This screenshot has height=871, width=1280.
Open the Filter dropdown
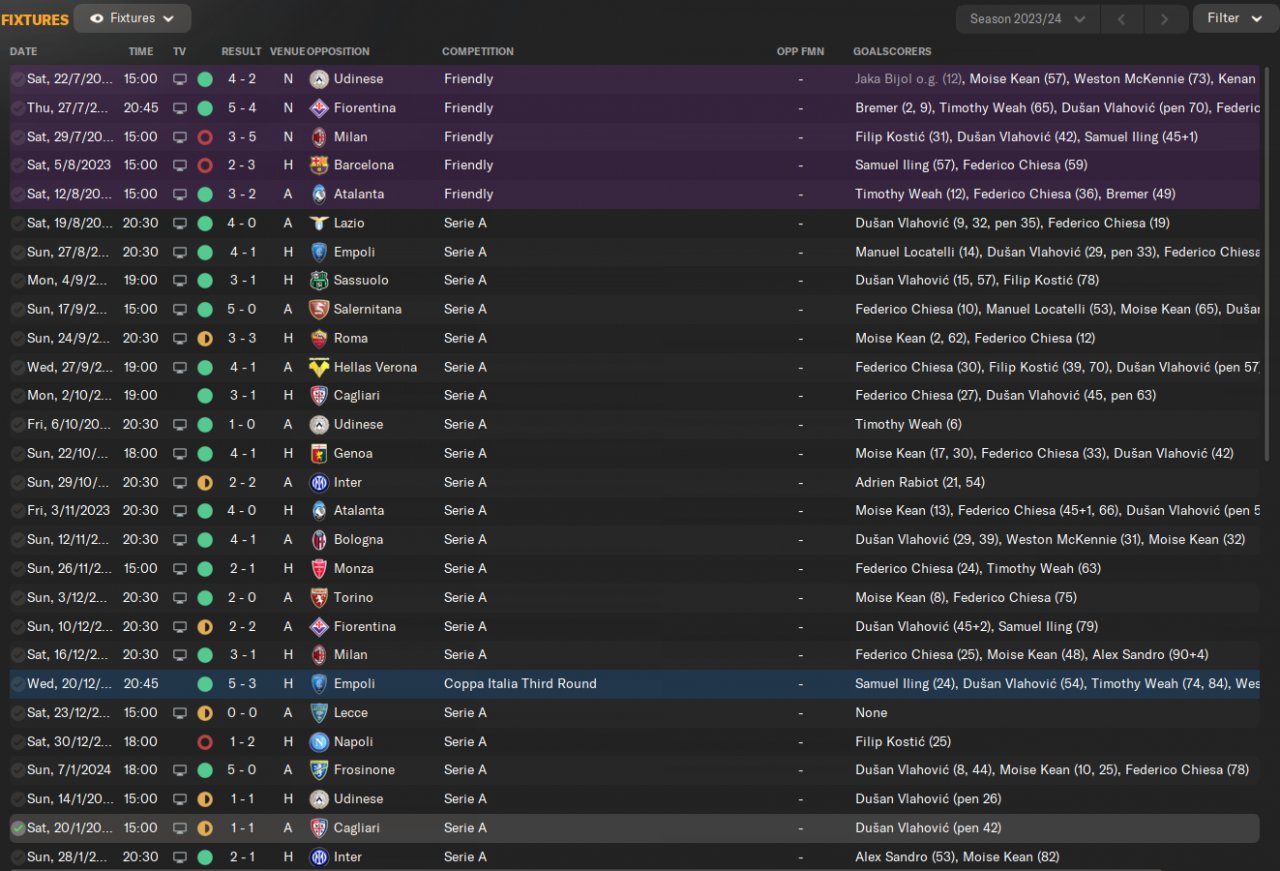pos(1234,18)
